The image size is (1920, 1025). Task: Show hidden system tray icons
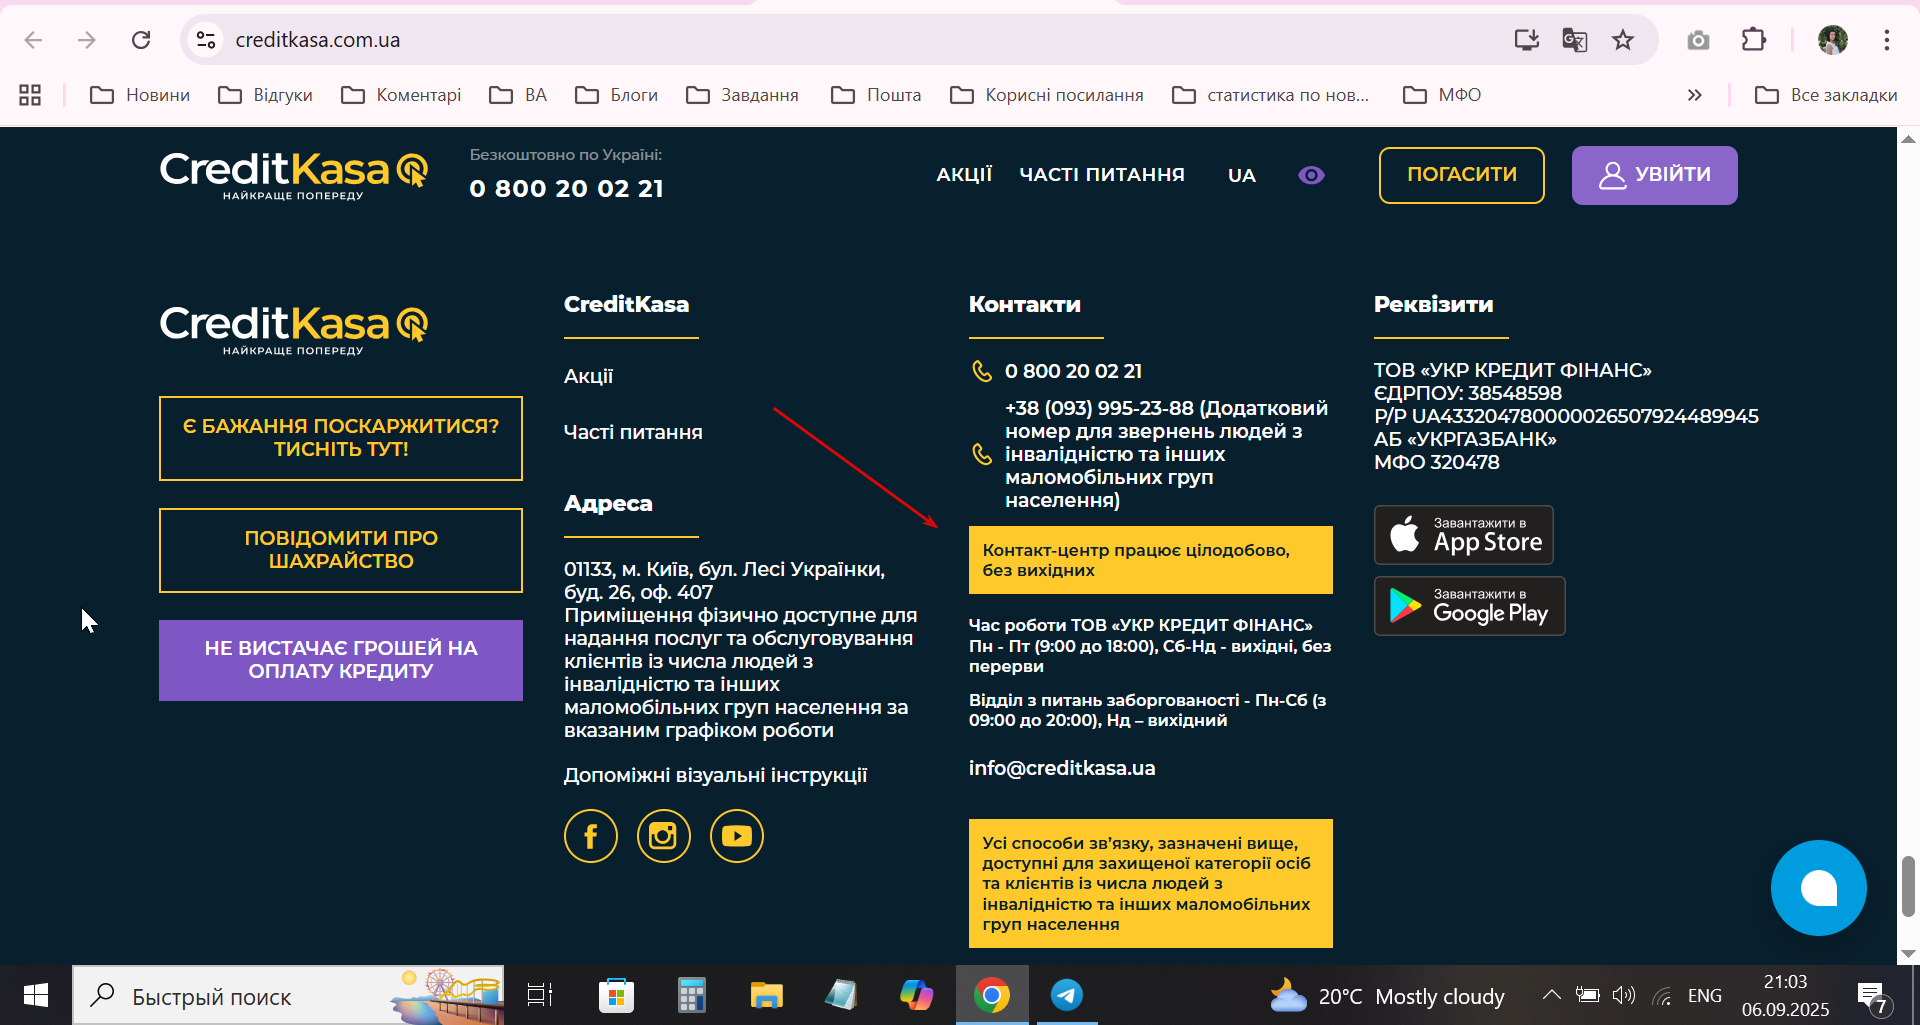click(1551, 995)
